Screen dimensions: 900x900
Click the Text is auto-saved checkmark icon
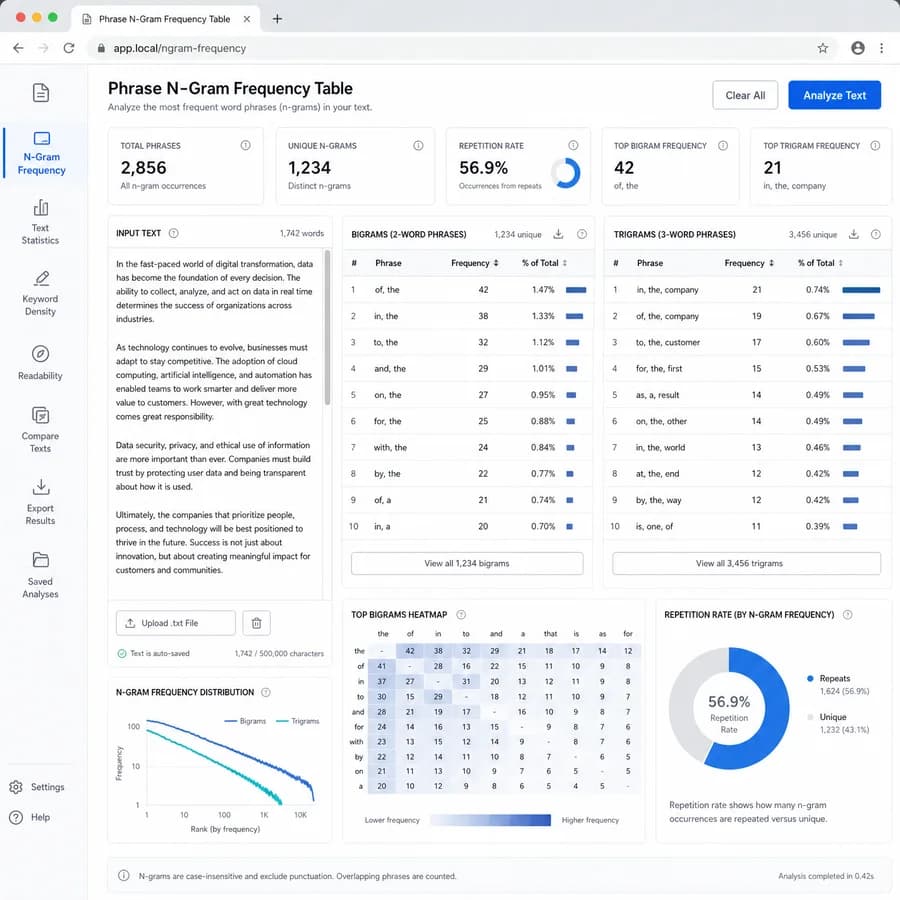122,653
